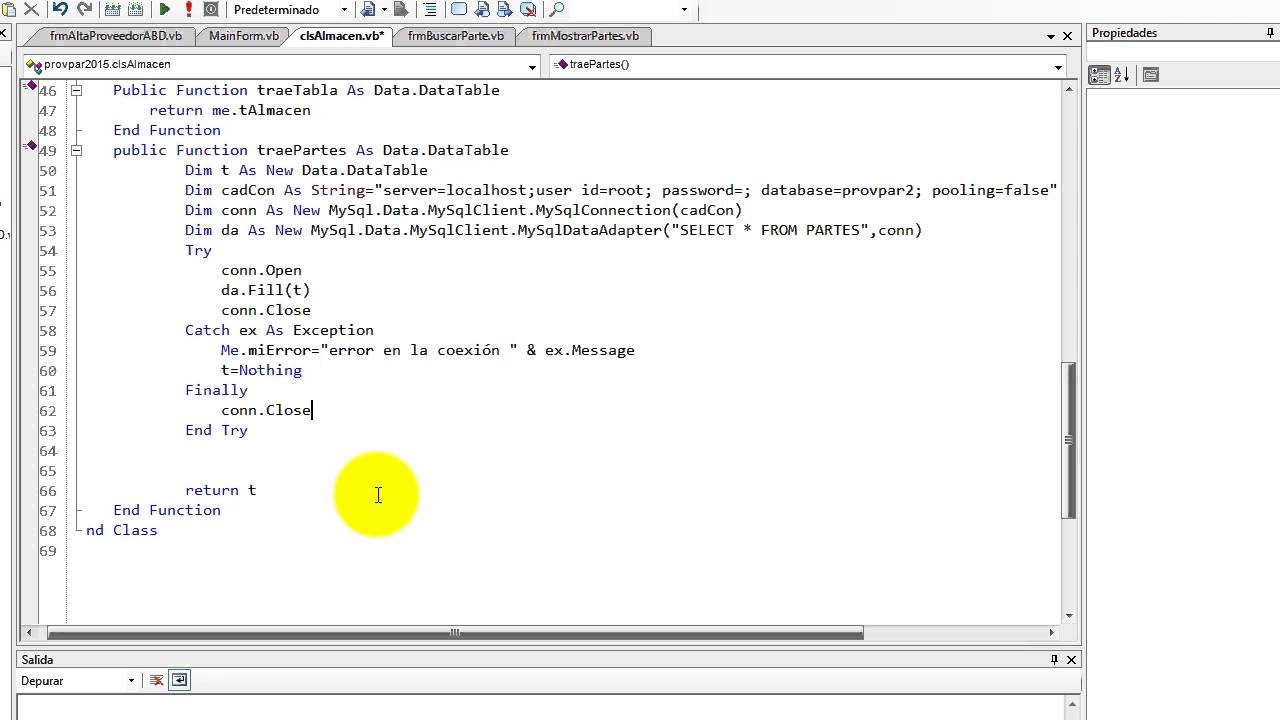The width and height of the screenshot is (1280, 720).
Task: Click line number 64 in the gutter
Action: (x=48, y=451)
